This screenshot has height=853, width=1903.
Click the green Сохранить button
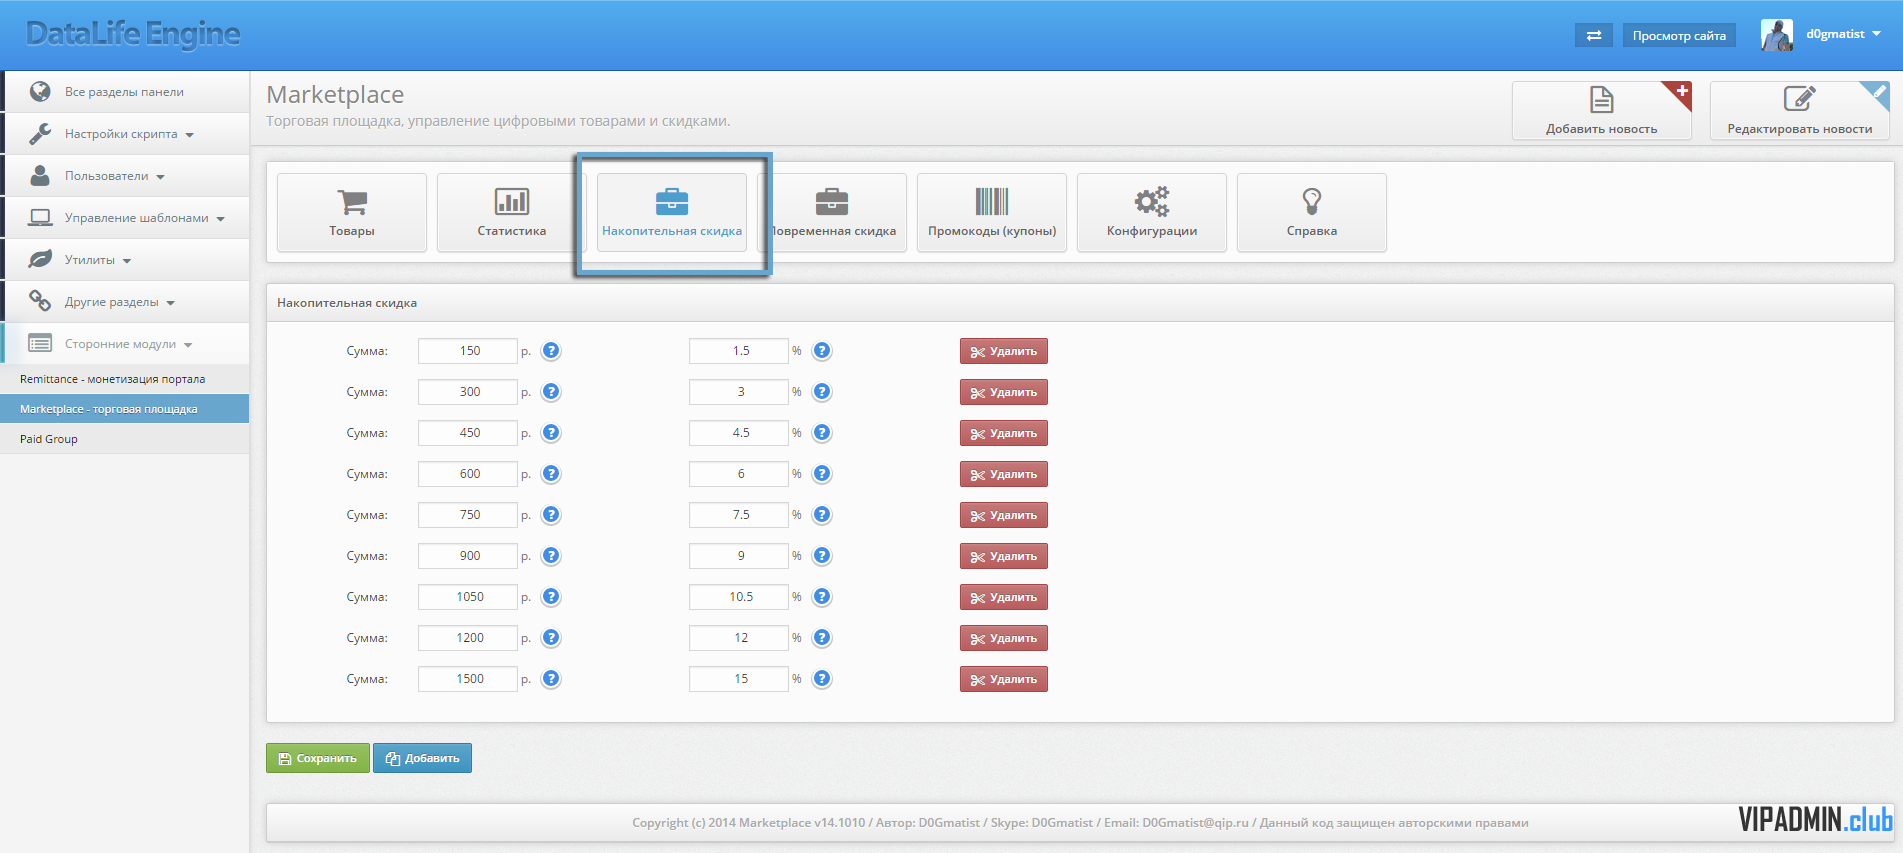point(318,758)
